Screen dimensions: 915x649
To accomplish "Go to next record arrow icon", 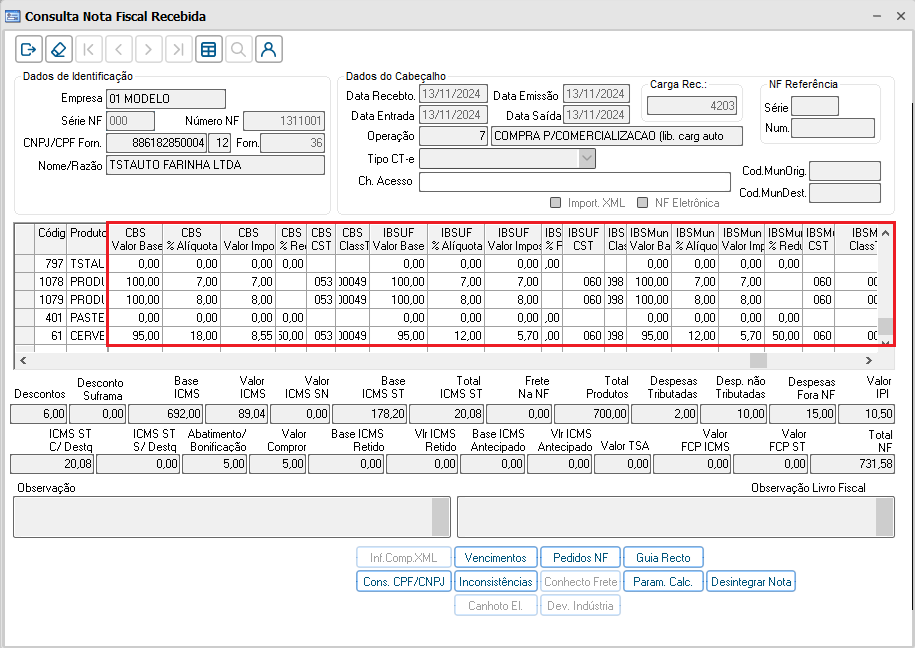I will (149, 49).
